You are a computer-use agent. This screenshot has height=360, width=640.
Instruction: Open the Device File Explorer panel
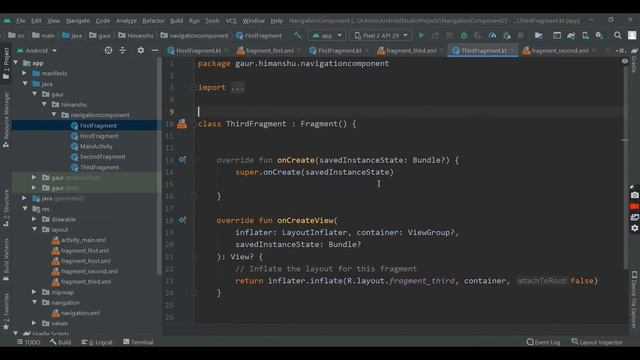click(x=634, y=299)
